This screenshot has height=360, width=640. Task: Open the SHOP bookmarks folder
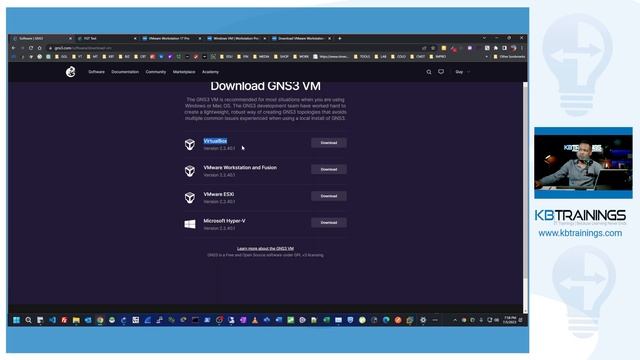coord(282,57)
